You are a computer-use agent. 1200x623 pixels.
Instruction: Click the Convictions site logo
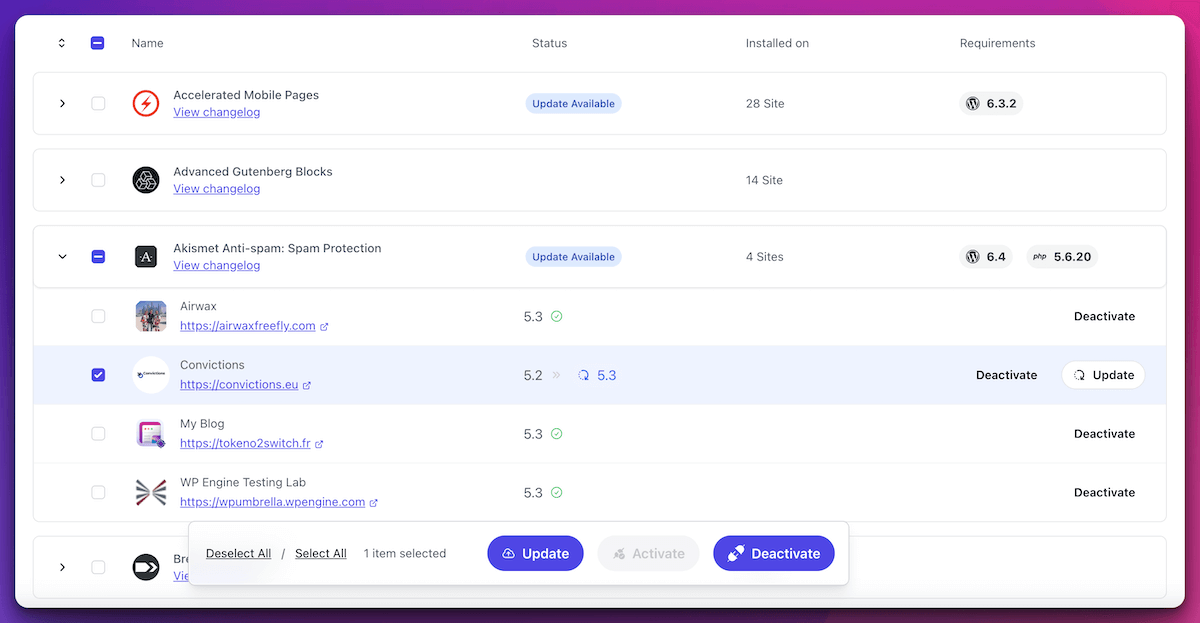tap(151, 375)
